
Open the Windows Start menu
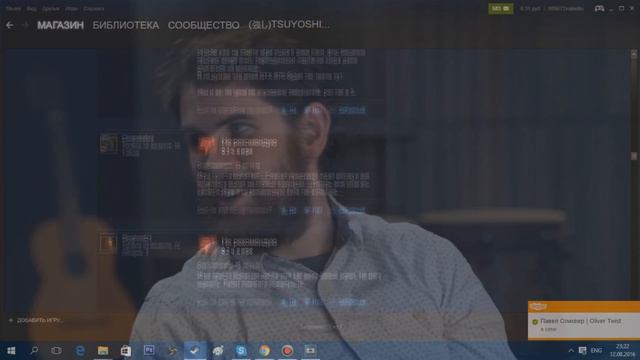(x=11, y=350)
